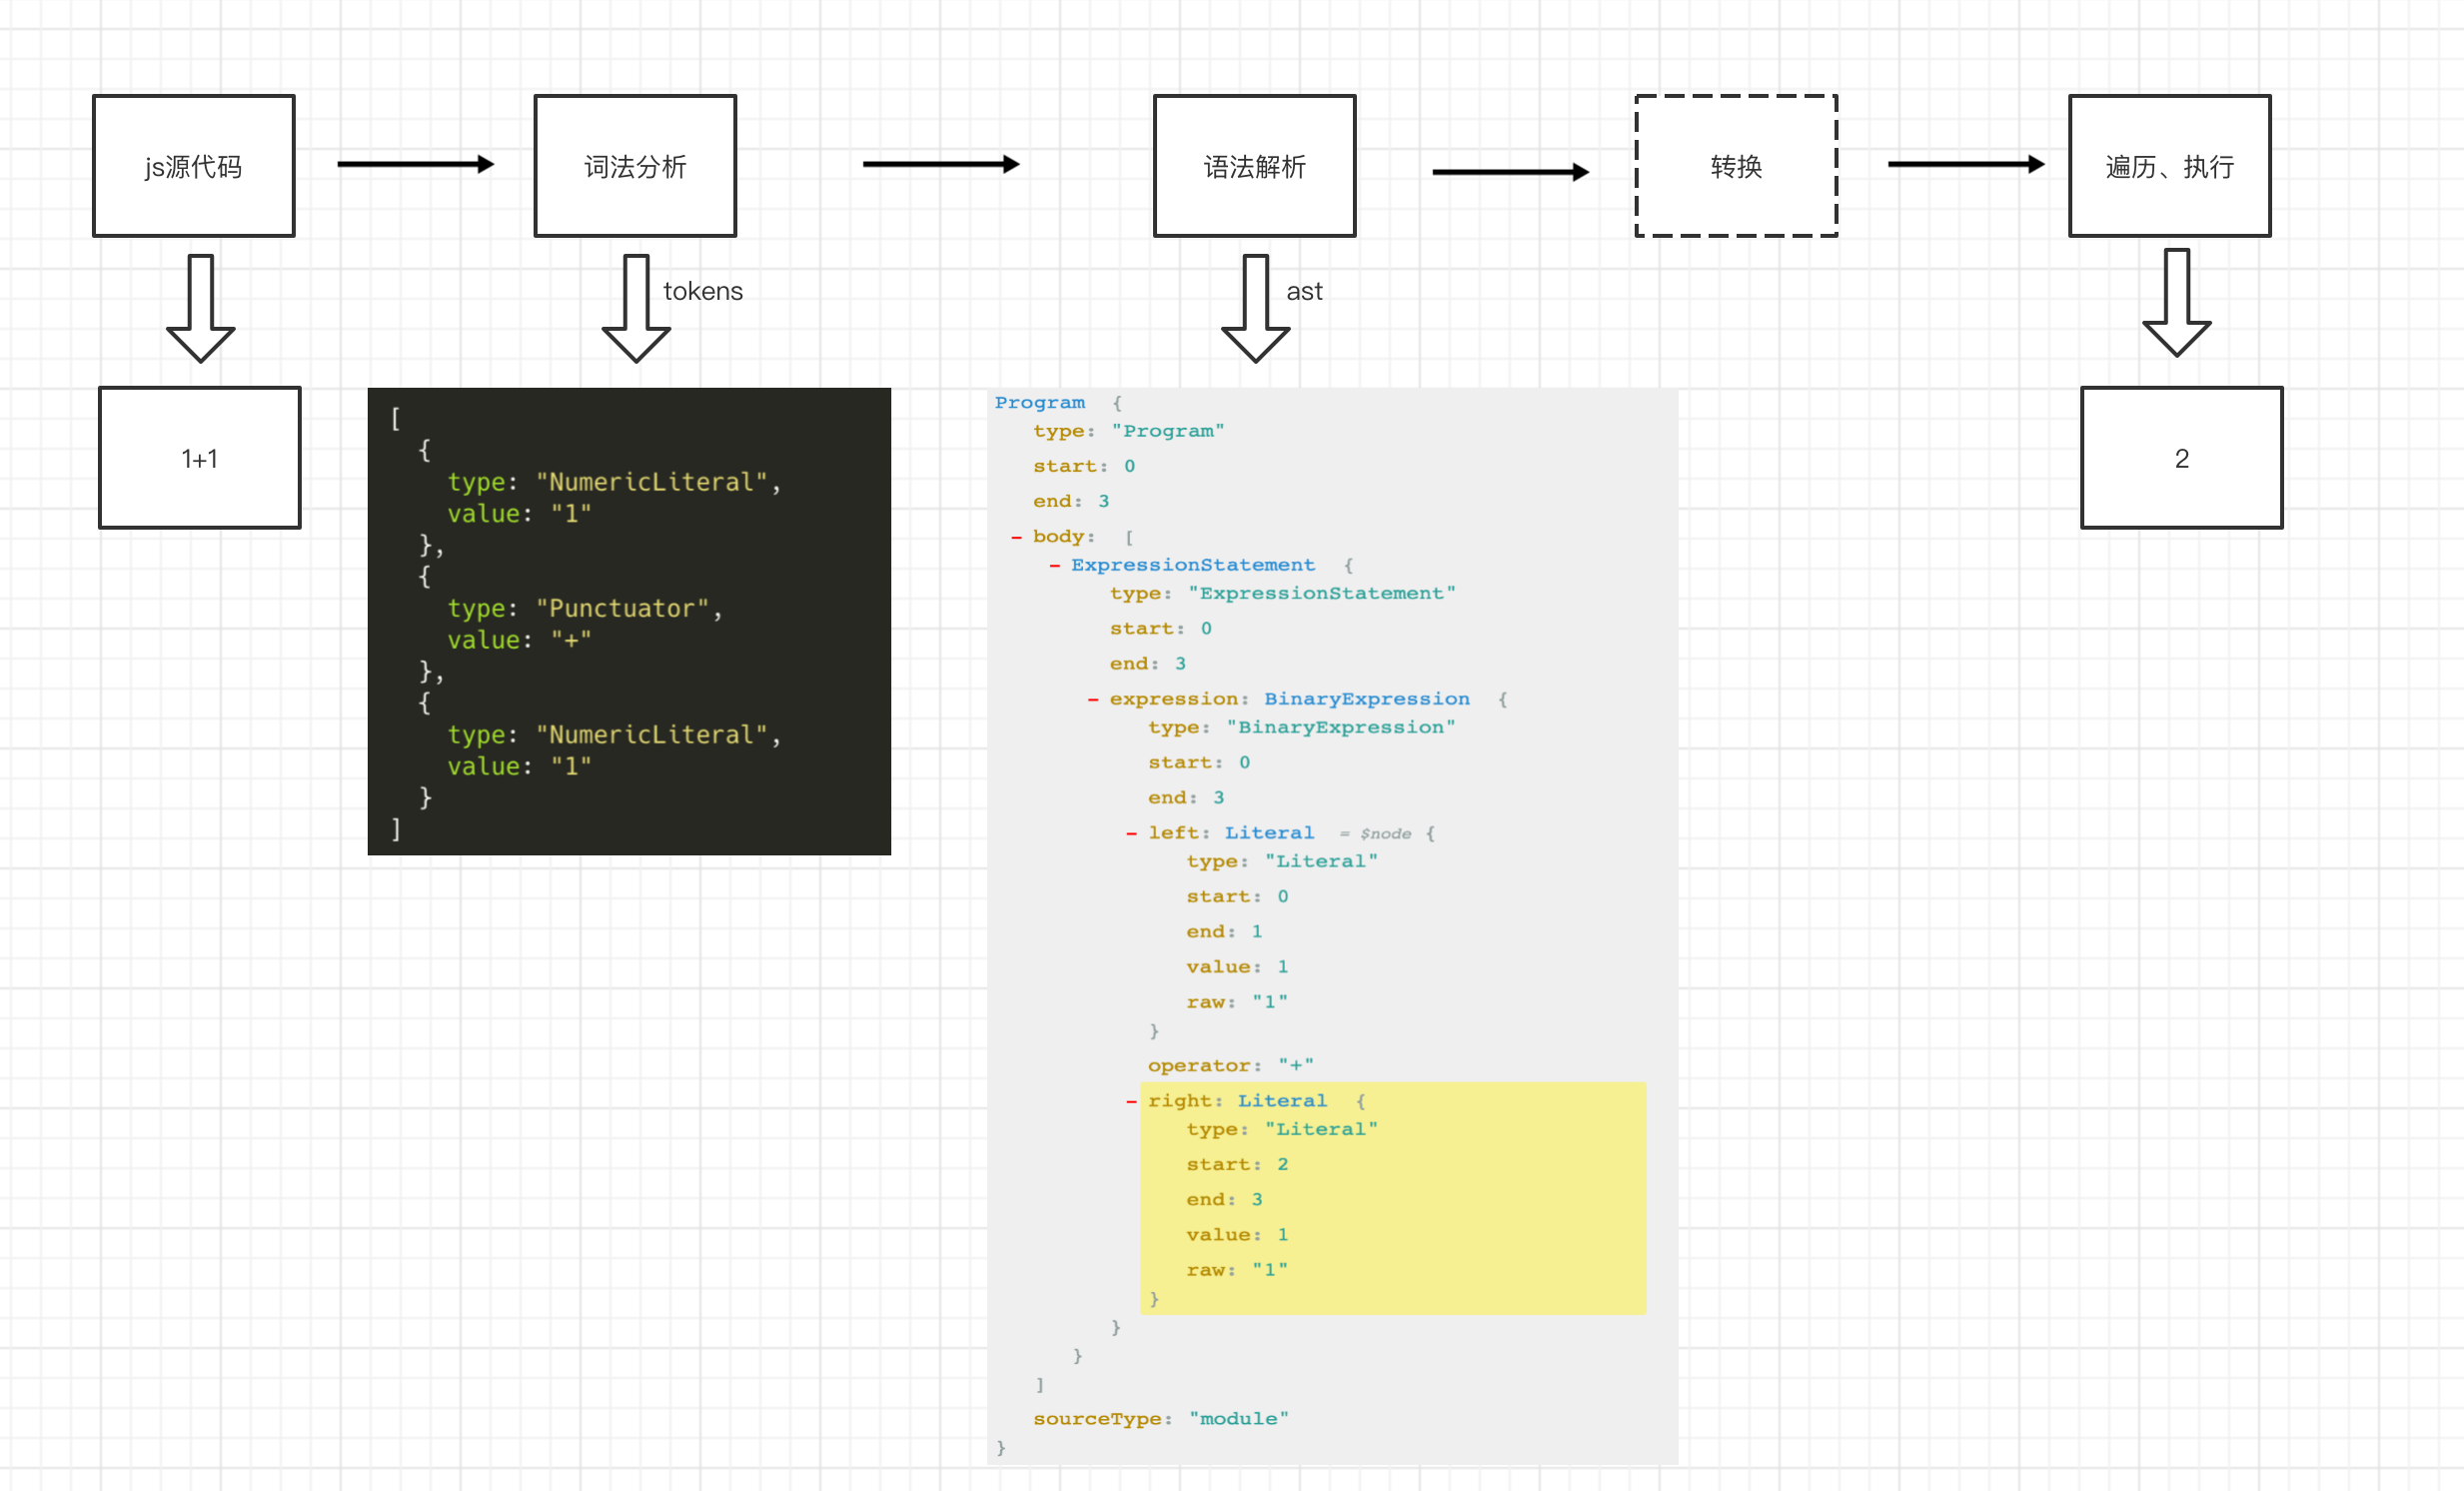Select the 遍历、执行 box

(2169, 166)
